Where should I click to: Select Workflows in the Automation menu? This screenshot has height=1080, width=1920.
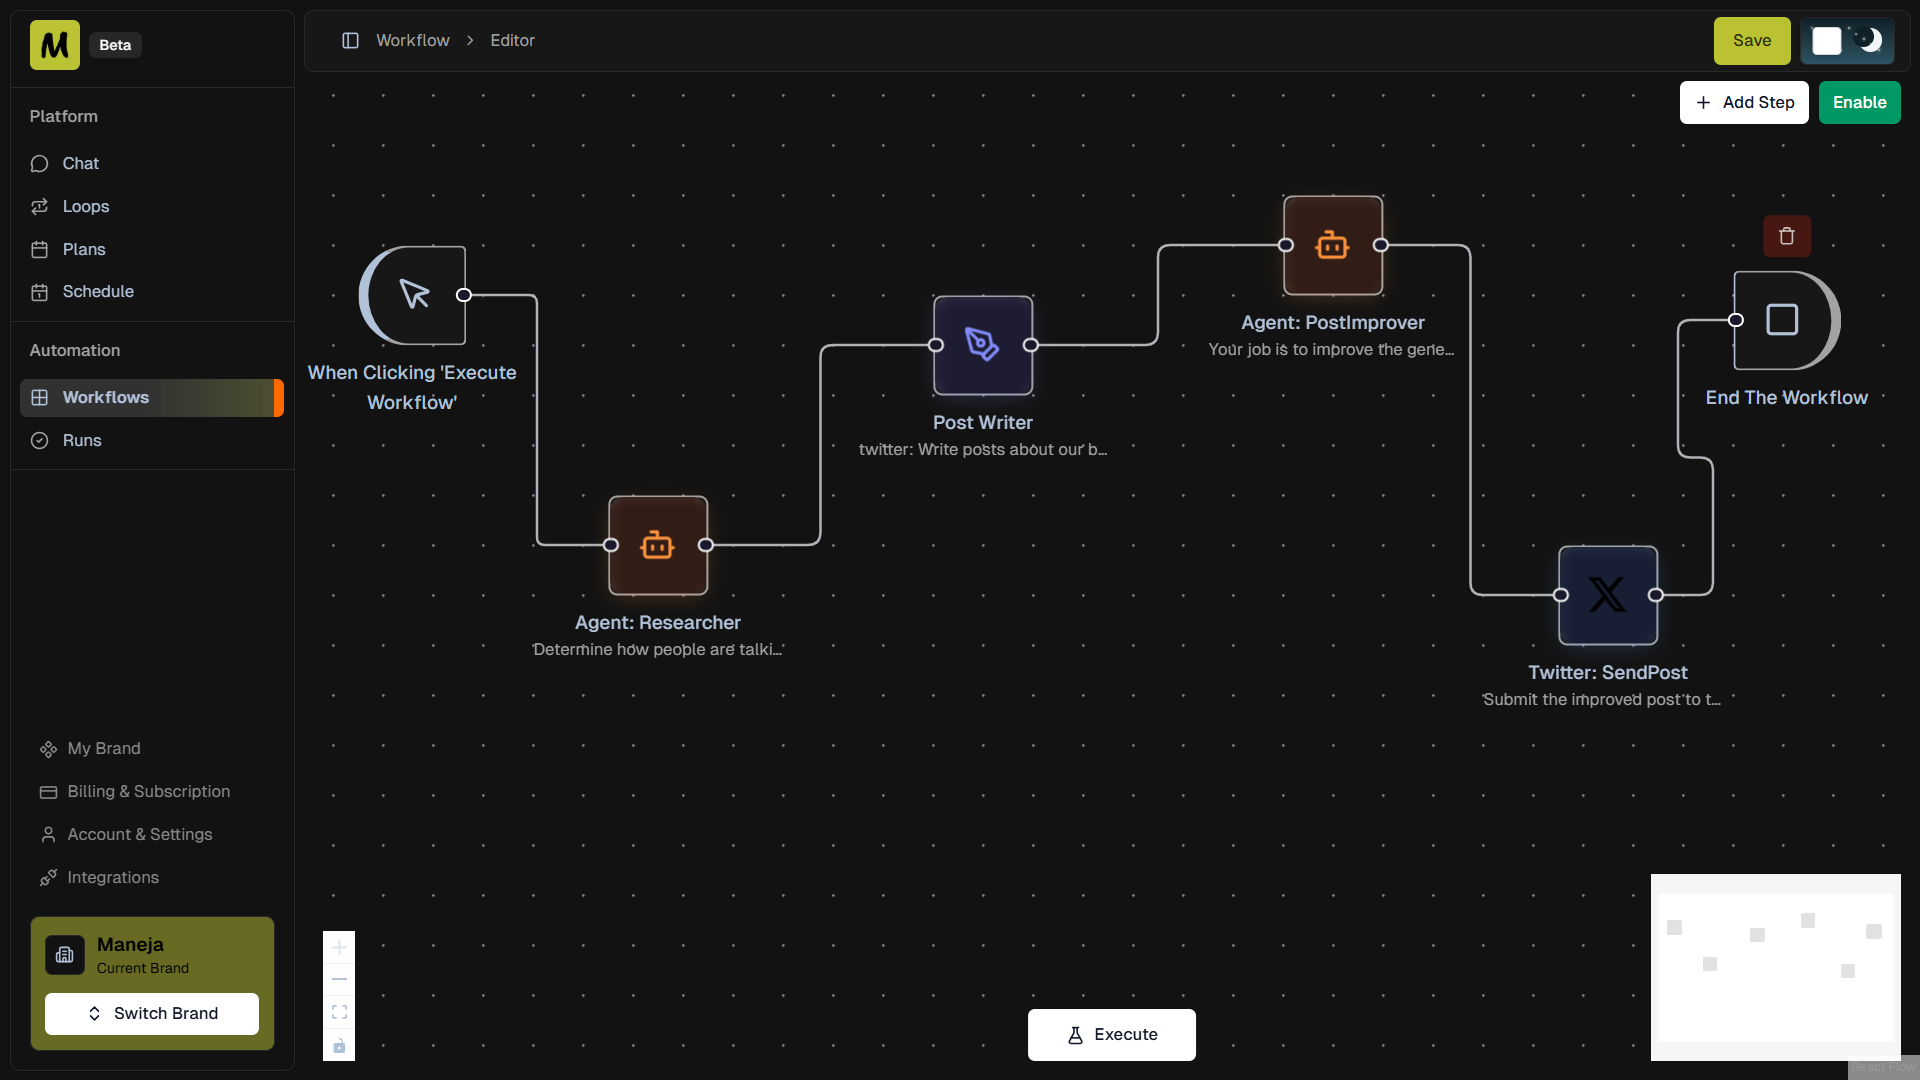105,397
